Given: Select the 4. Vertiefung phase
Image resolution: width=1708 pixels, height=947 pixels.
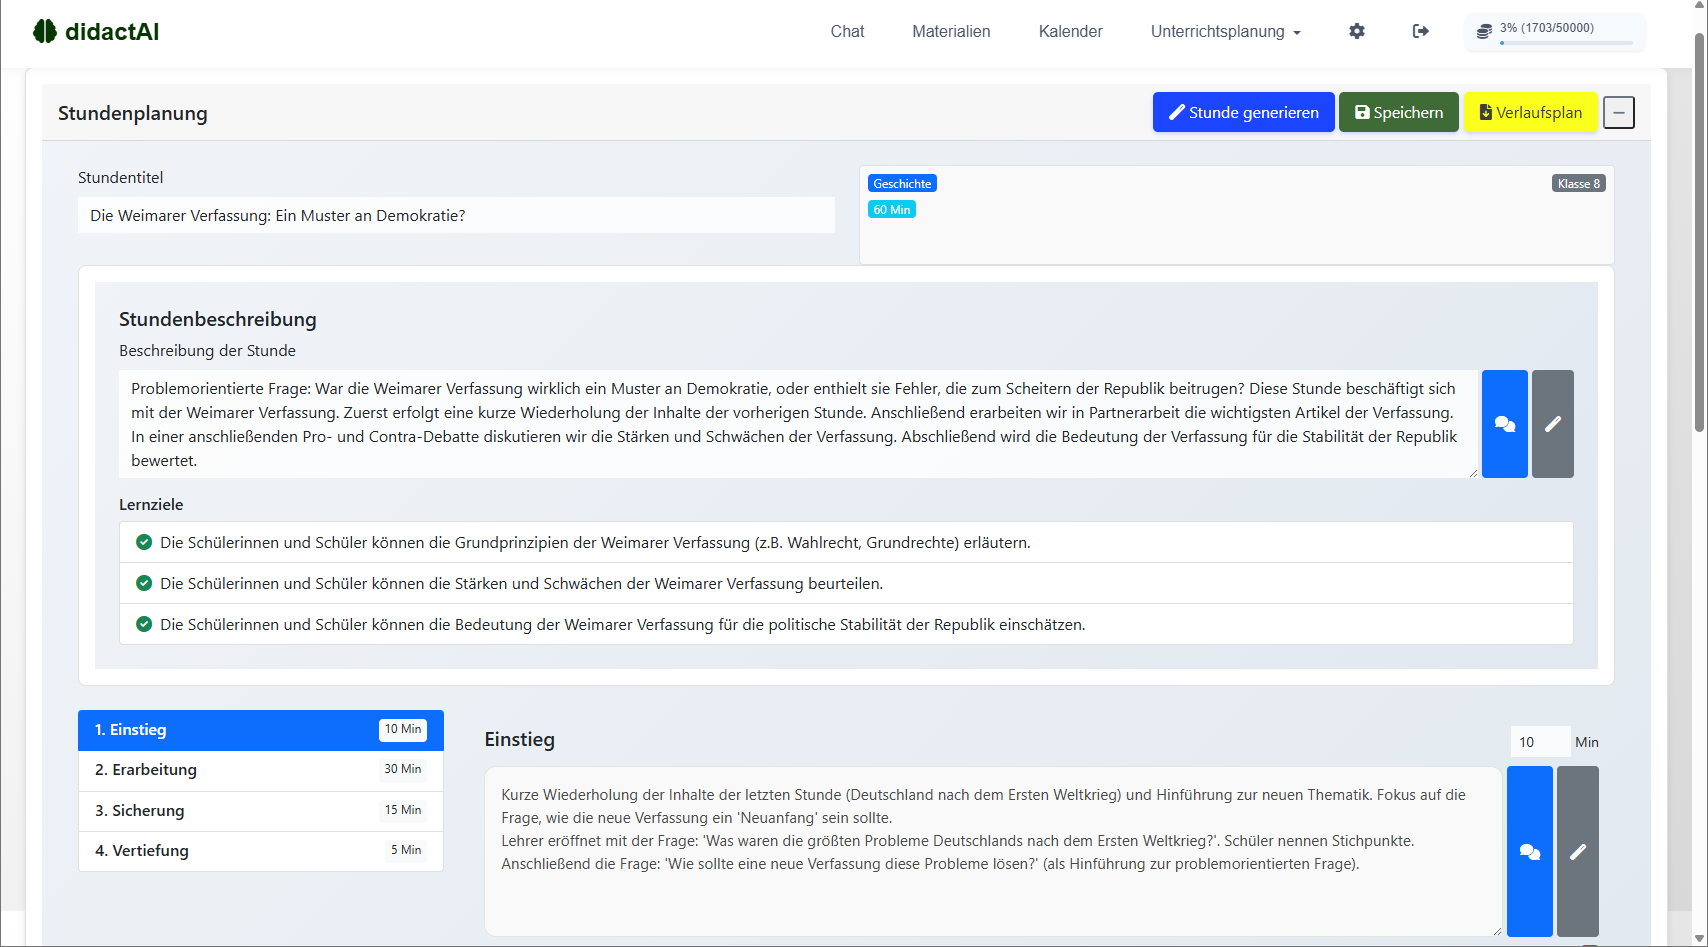Looking at the screenshot, I should pos(261,851).
